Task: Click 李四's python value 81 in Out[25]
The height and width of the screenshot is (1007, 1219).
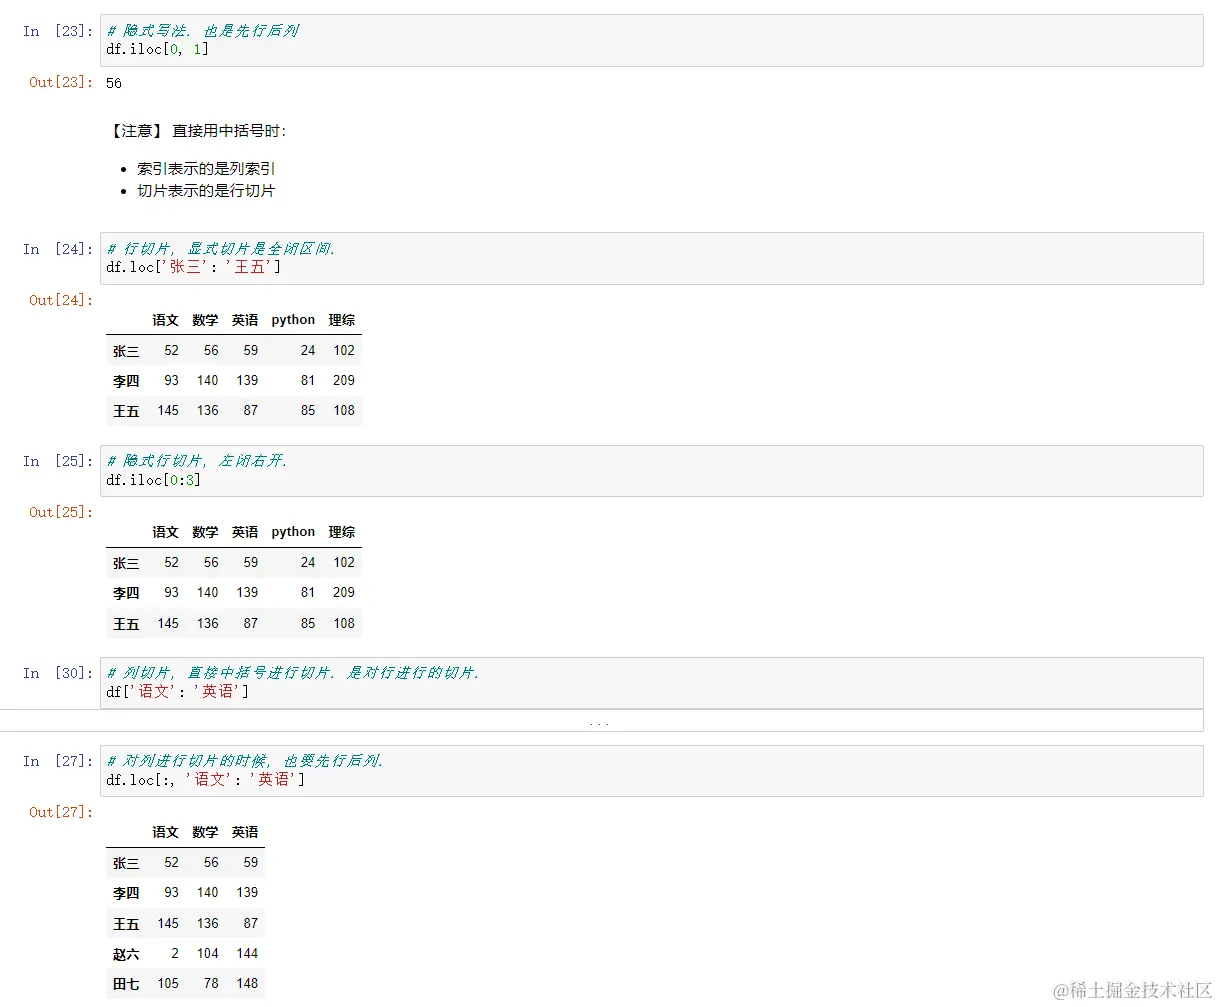Action: pos(308,593)
